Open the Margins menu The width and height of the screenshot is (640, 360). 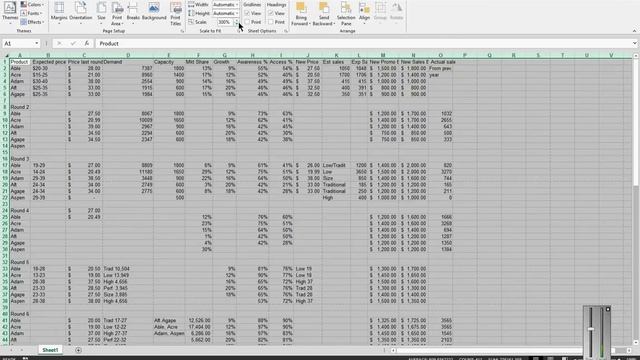pyautogui.click(x=59, y=12)
